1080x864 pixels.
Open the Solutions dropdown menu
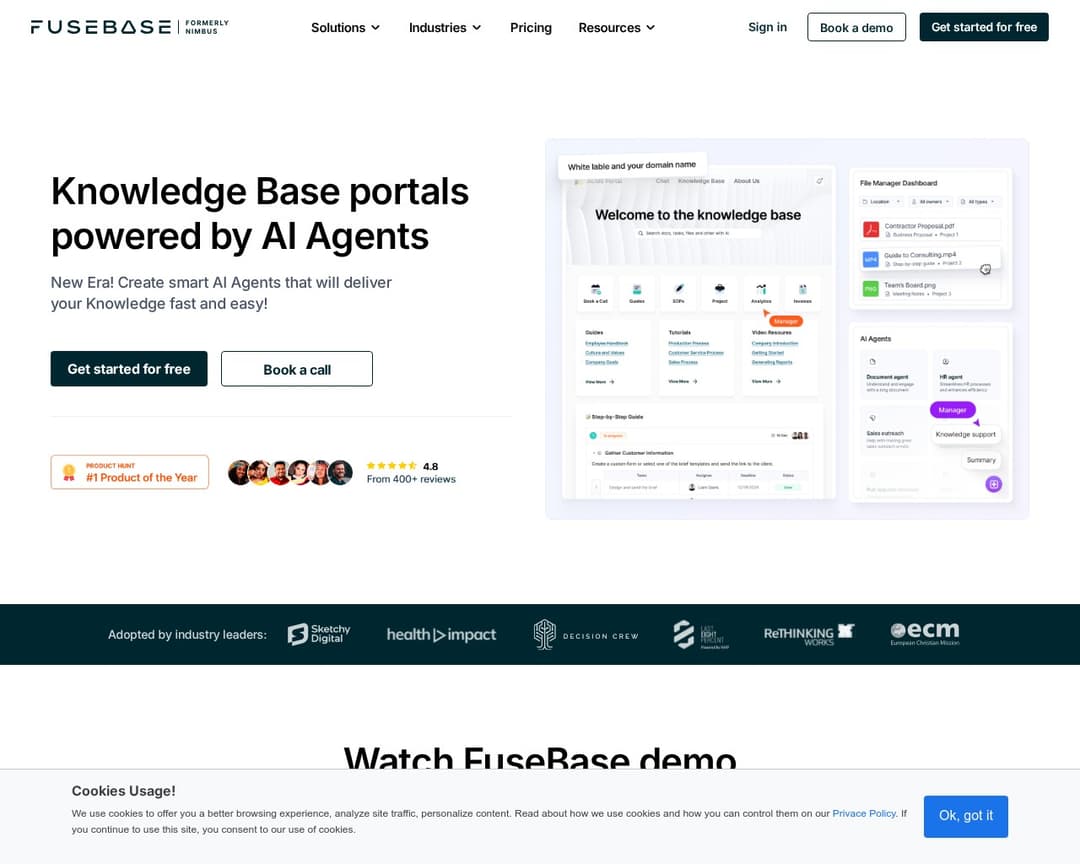[x=345, y=28]
